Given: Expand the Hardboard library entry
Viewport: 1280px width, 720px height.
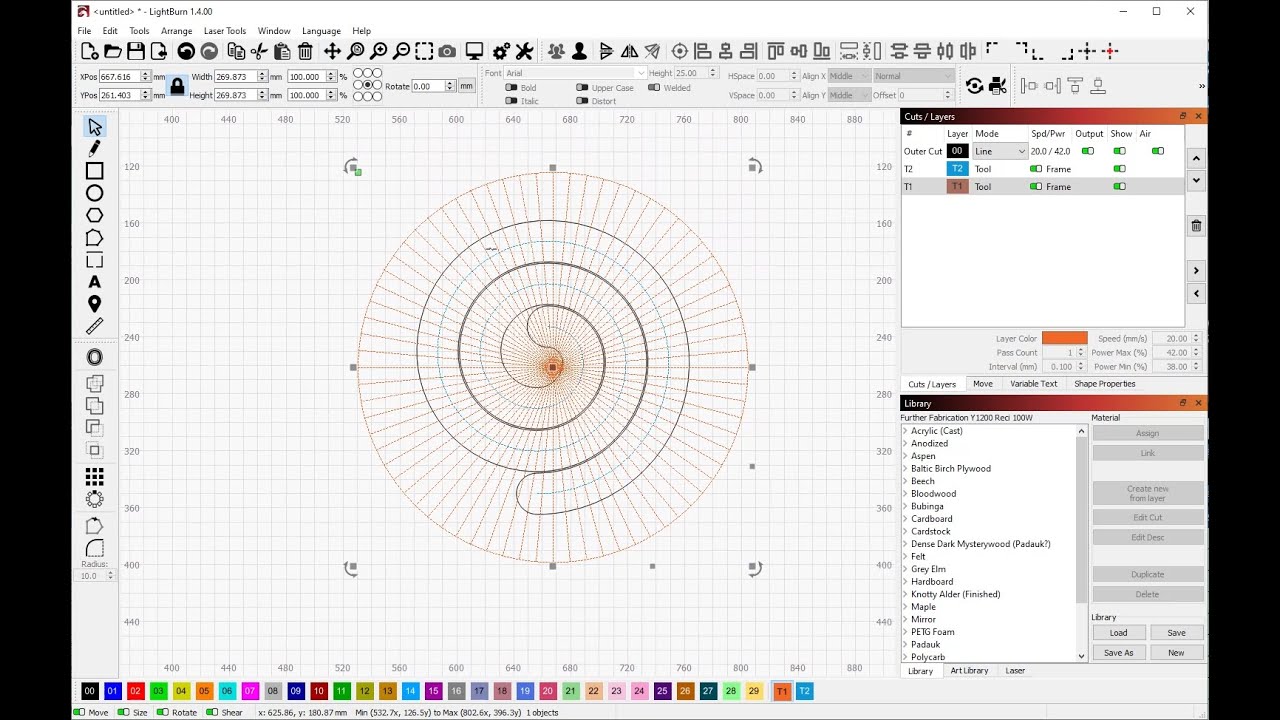Looking at the screenshot, I should pyautogui.click(x=905, y=582).
